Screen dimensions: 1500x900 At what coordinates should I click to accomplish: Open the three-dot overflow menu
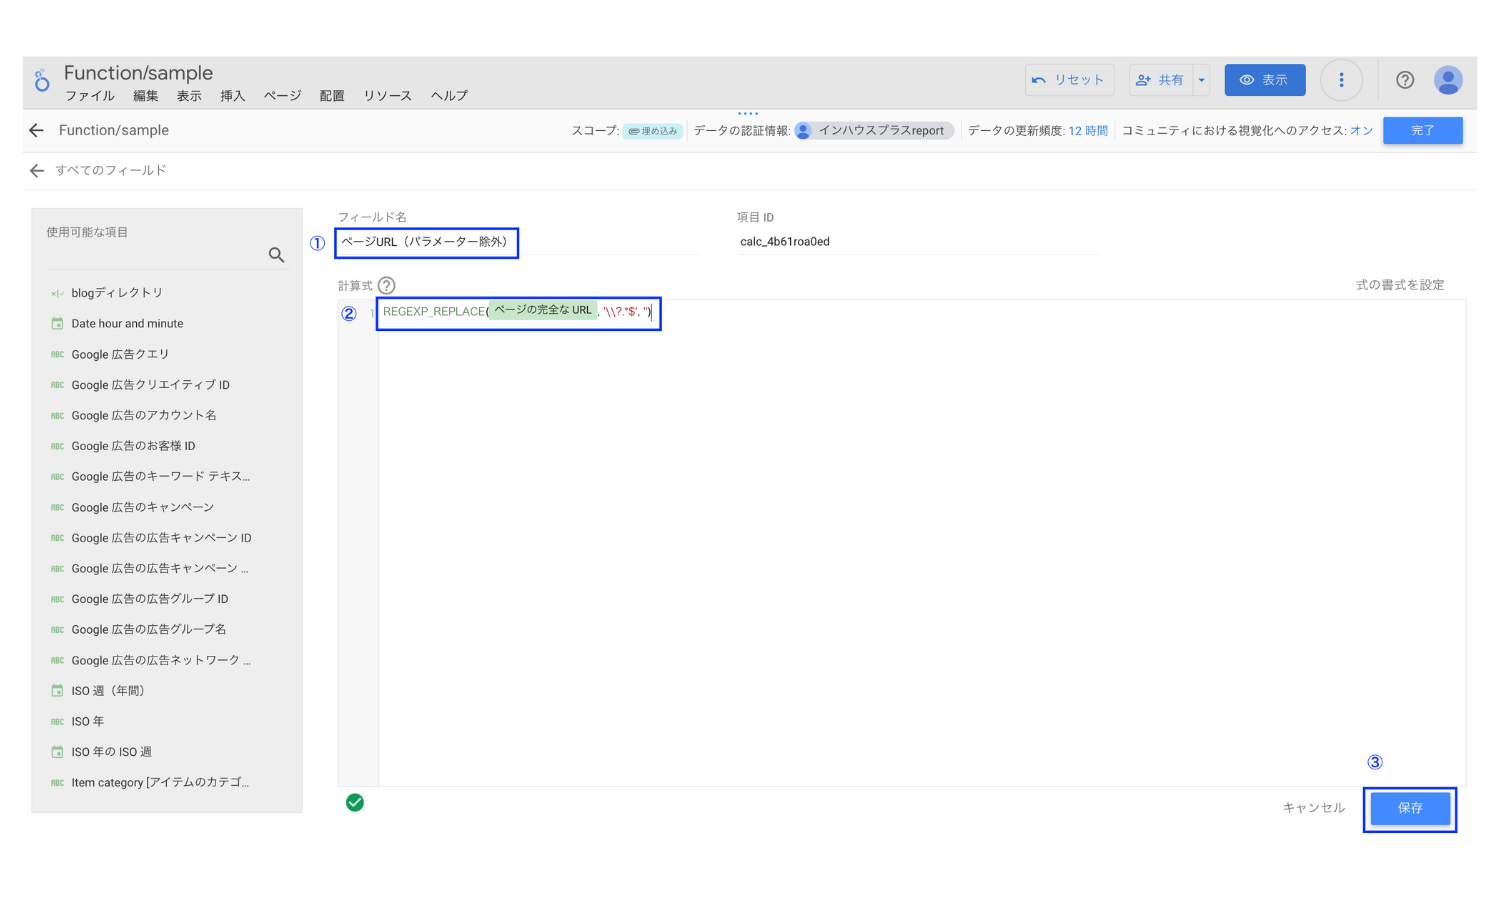pyautogui.click(x=1341, y=80)
